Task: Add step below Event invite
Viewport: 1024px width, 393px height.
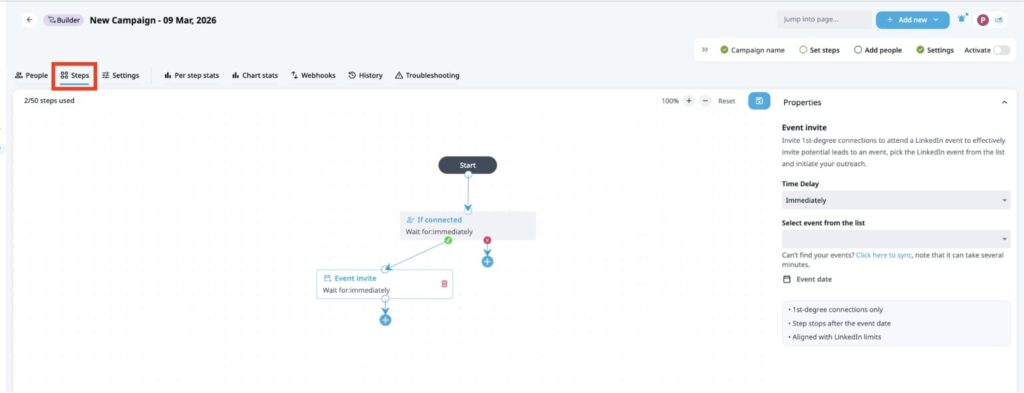Action: (385, 320)
